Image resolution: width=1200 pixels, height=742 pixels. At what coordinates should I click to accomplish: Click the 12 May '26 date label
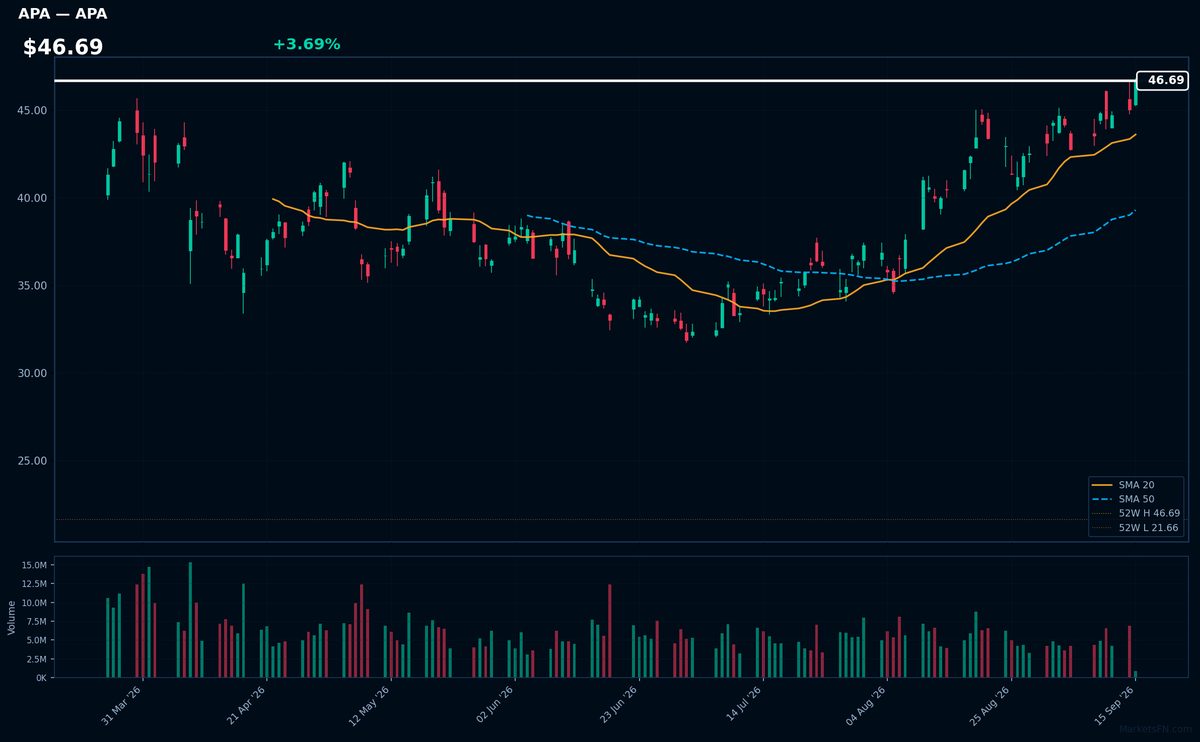tap(370, 705)
